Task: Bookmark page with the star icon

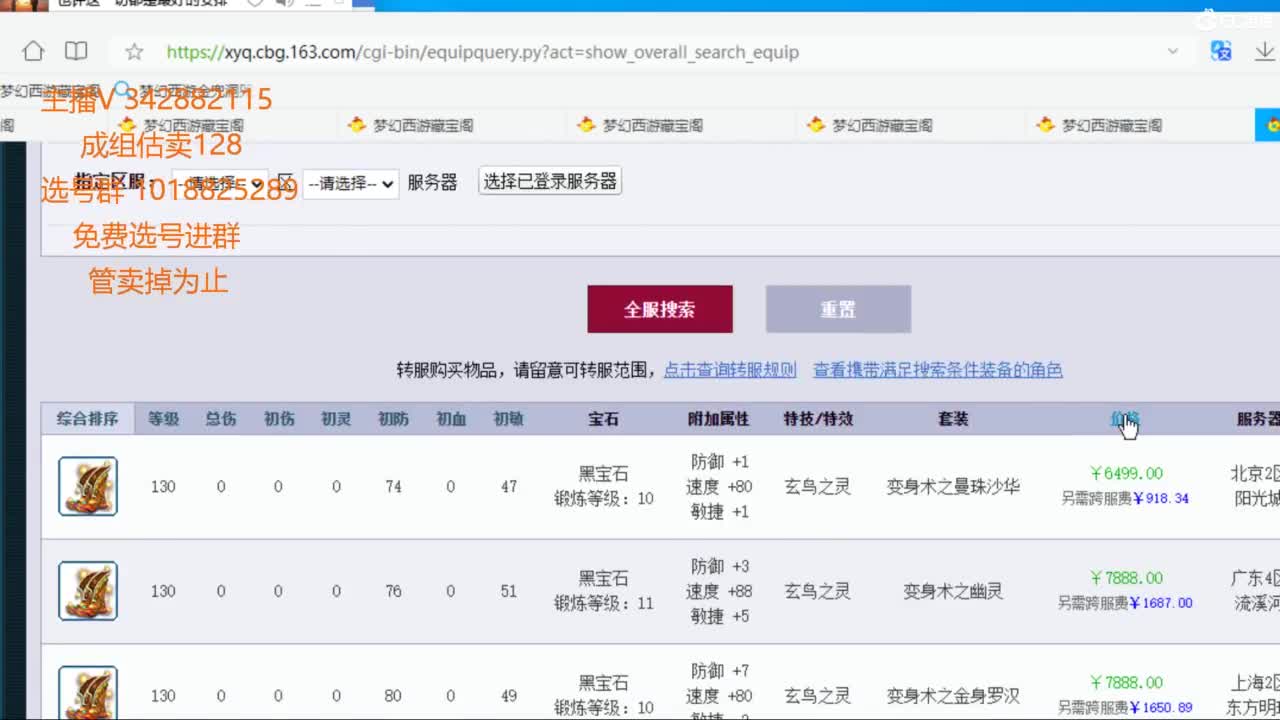Action: (134, 52)
